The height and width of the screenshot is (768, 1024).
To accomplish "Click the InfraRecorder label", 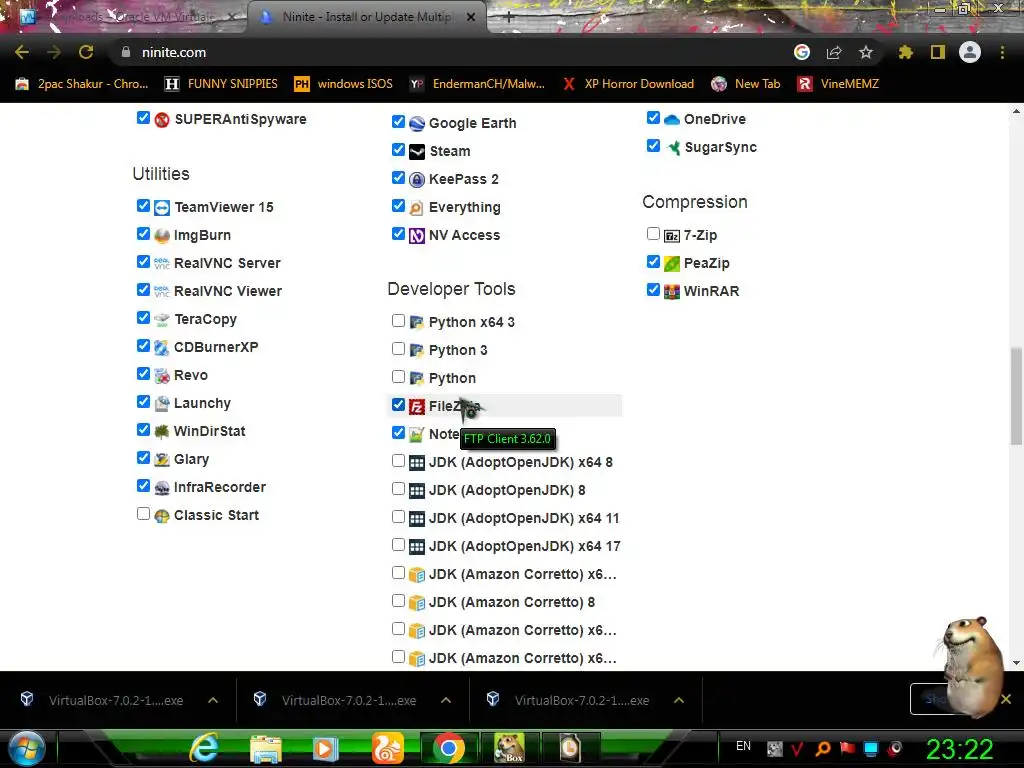I will [x=219, y=487].
